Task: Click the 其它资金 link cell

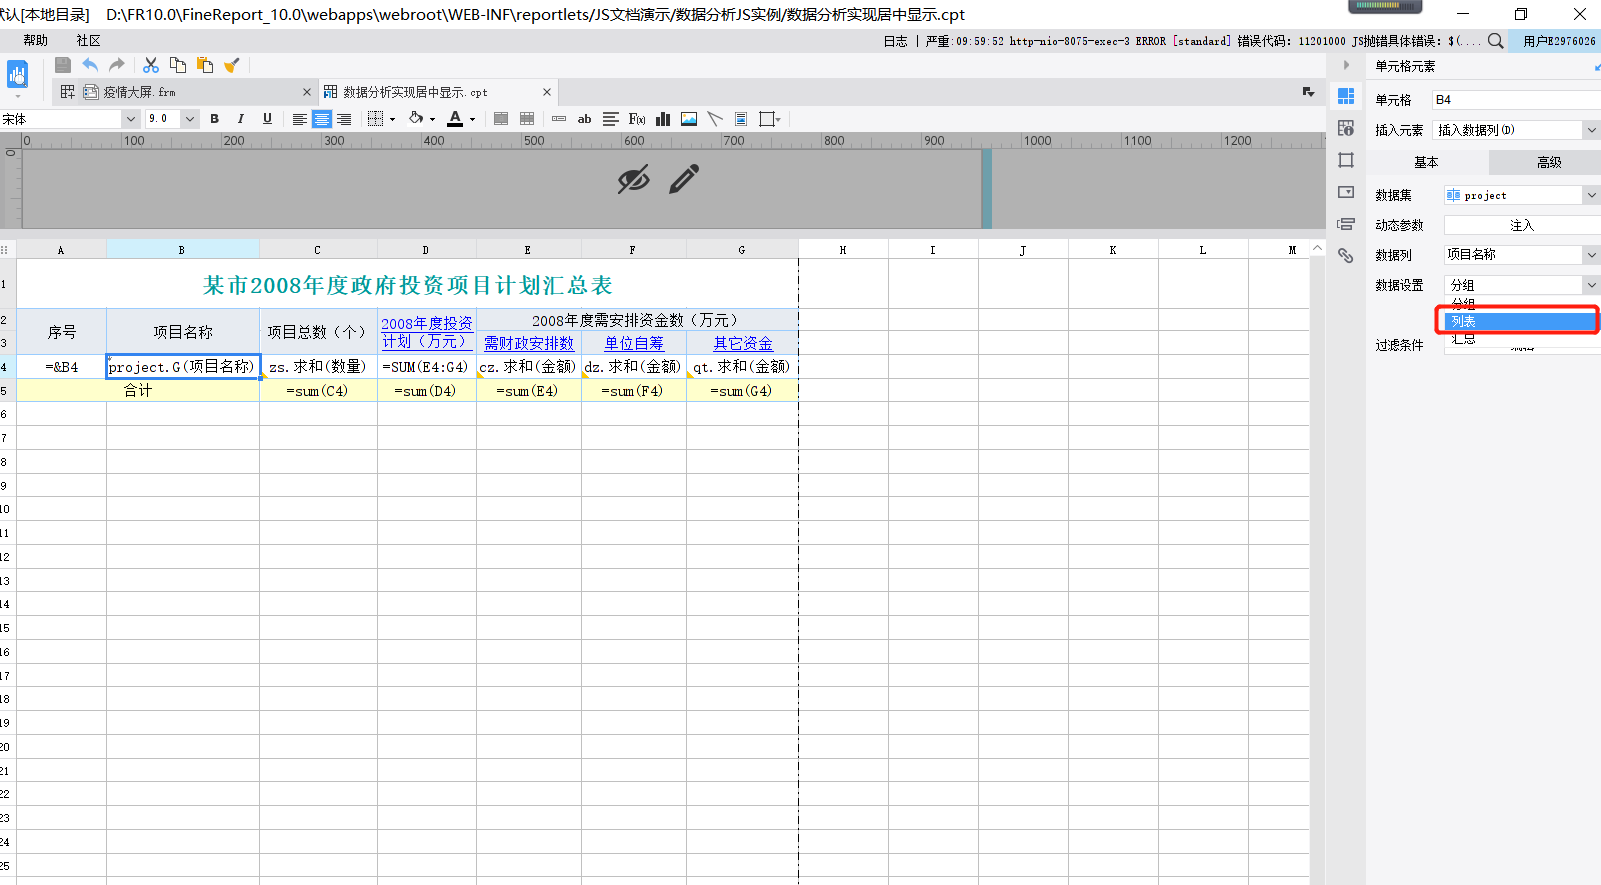Action: (742, 343)
